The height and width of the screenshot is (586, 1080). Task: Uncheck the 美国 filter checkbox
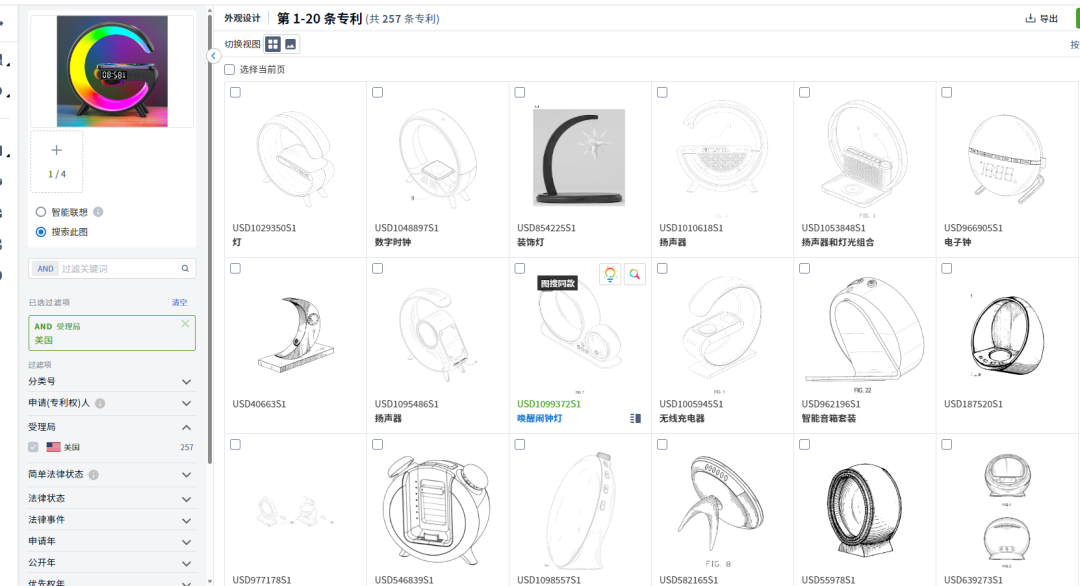pyautogui.click(x=34, y=447)
